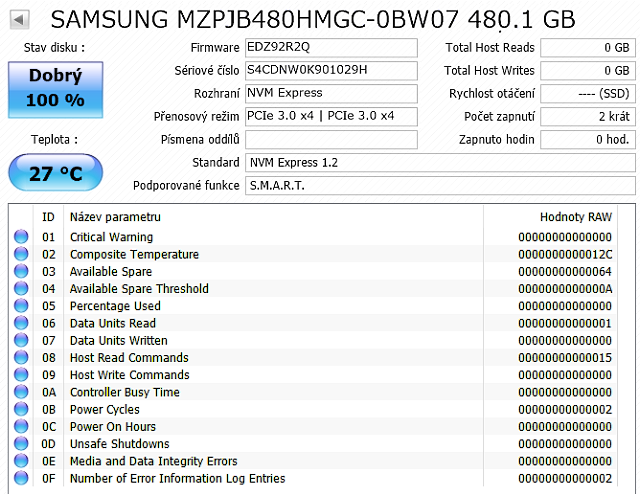The height and width of the screenshot is (494, 640).
Task: Sort by the ID column header
Action: [49, 217]
